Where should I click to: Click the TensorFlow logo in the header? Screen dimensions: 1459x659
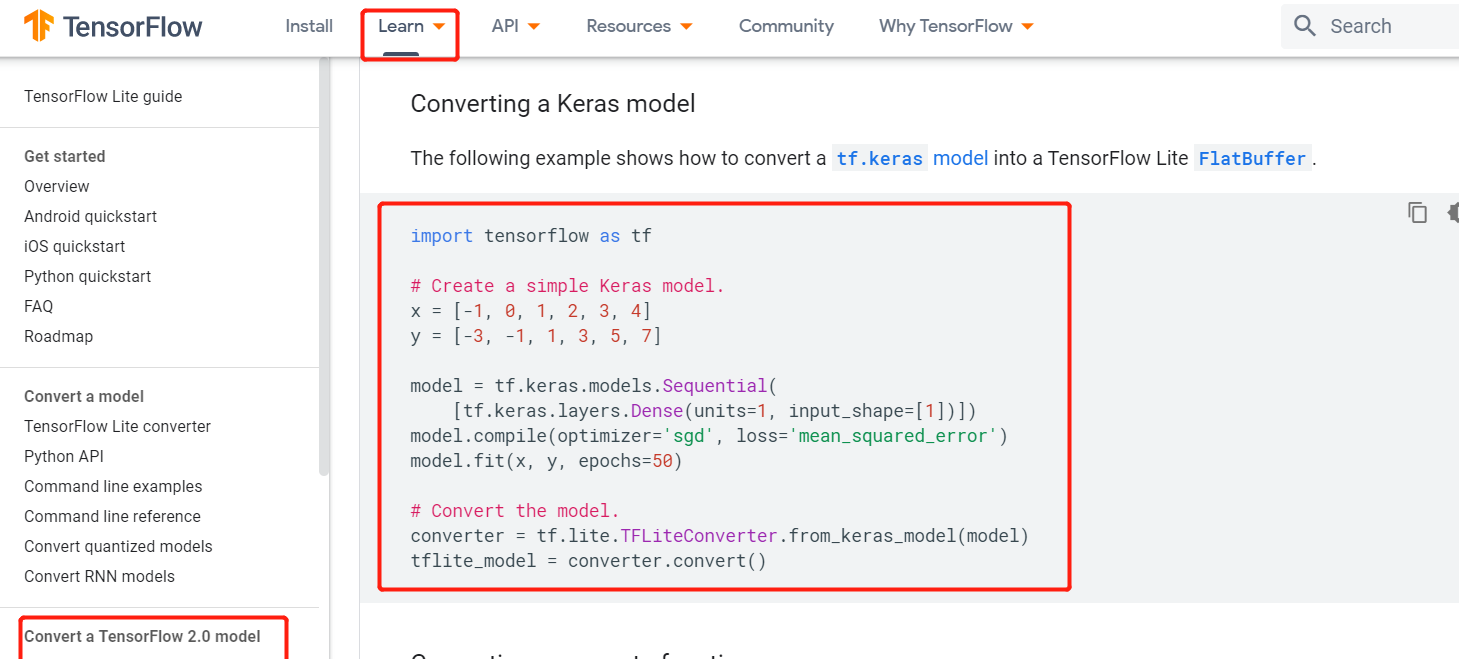(113, 26)
